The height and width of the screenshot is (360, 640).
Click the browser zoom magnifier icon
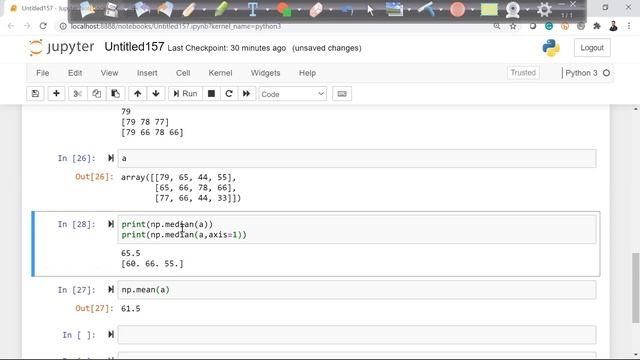tap(497, 26)
